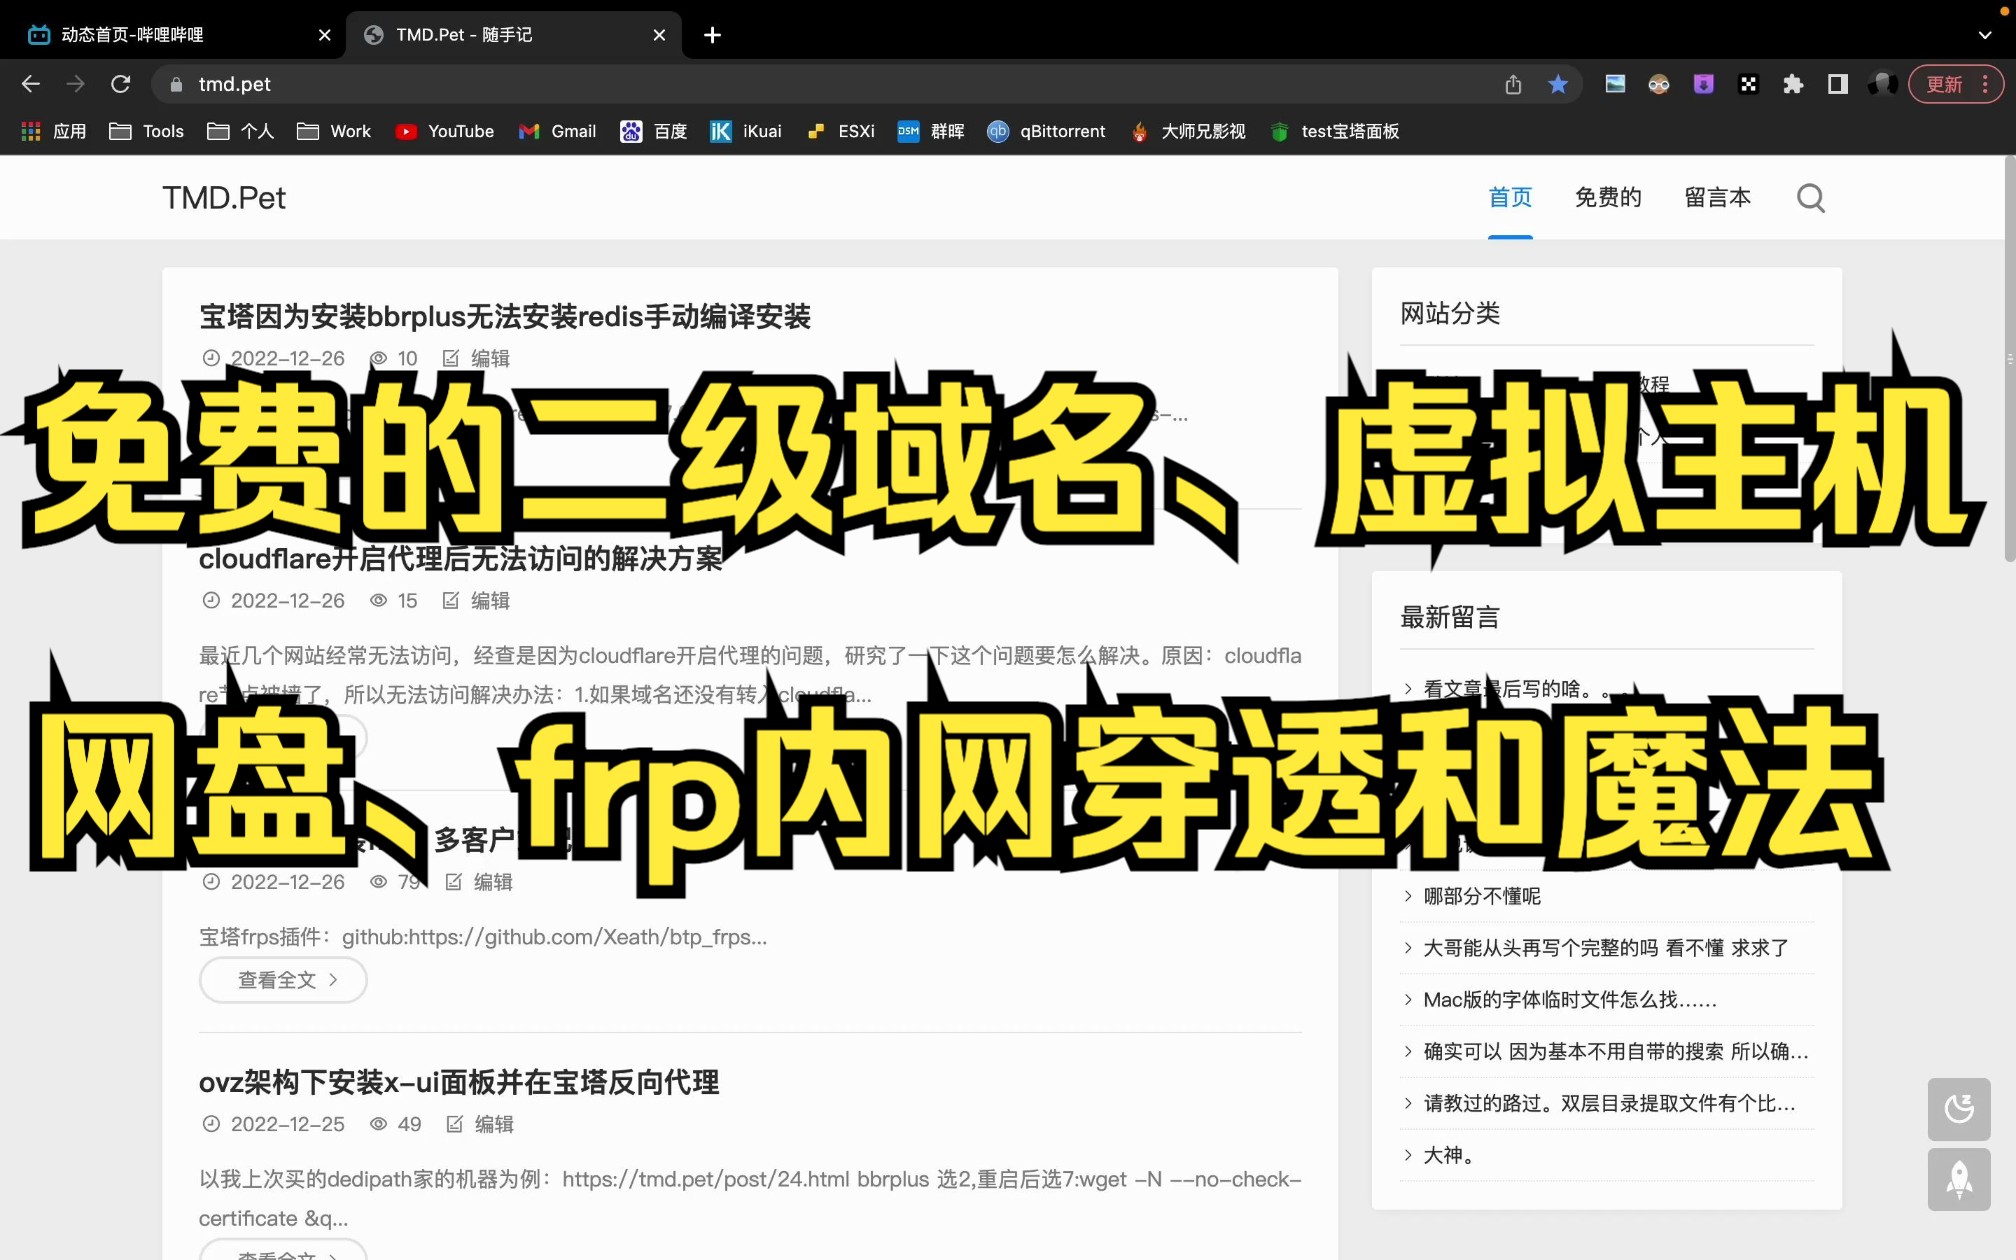Select the 首页 navigation item
2016x1260 pixels.
coord(1510,197)
